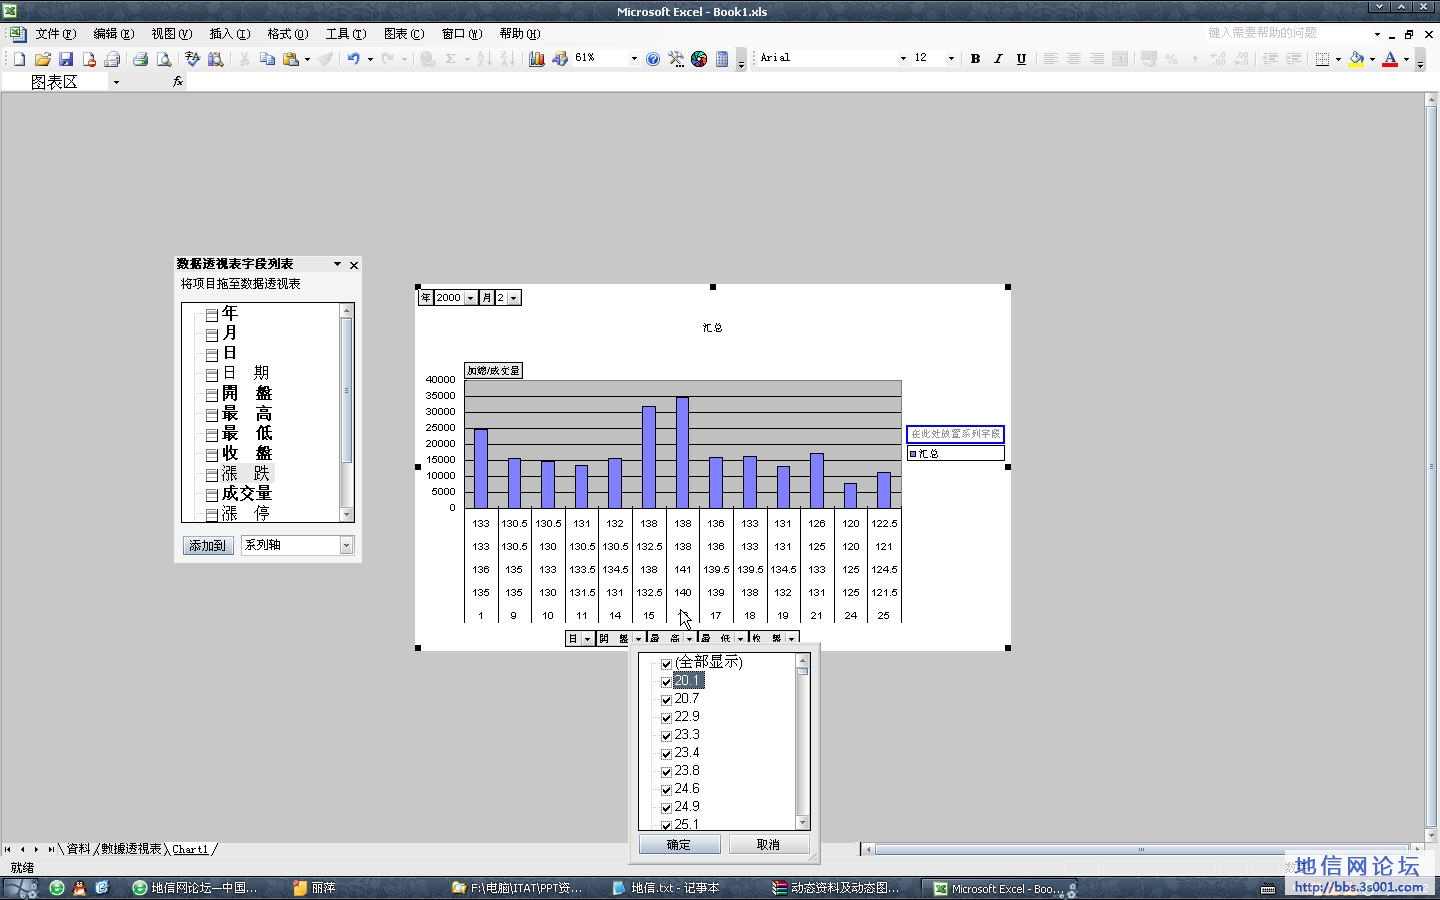Screen dimensions: 1440x900
Task: Open the zoom 61% dropdown
Action: point(633,59)
